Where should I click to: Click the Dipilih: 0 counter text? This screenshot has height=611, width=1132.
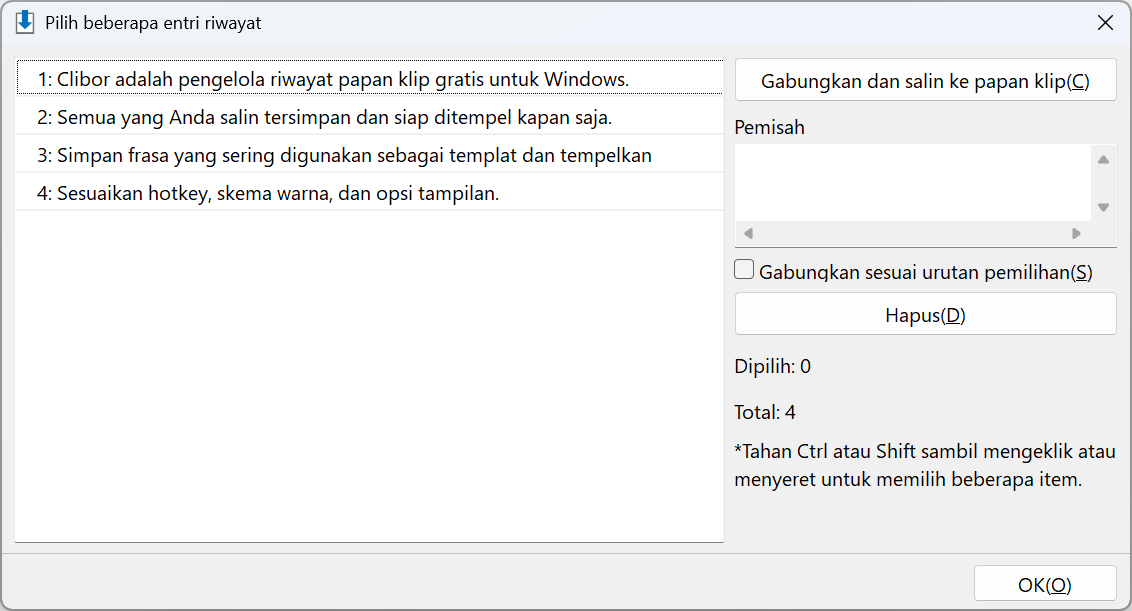(772, 366)
